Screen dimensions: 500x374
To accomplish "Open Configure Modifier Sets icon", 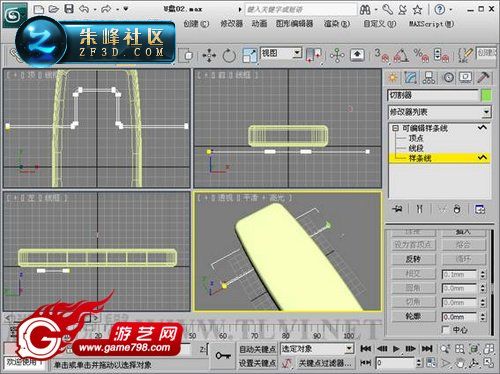I will pyautogui.click(x=480, y=209).
